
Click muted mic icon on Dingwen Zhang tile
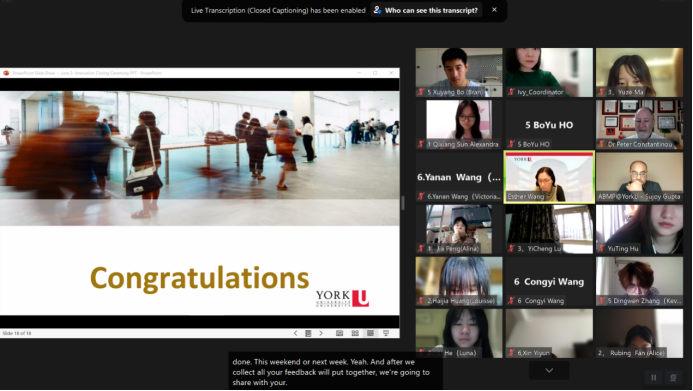[x=602, y=301]
